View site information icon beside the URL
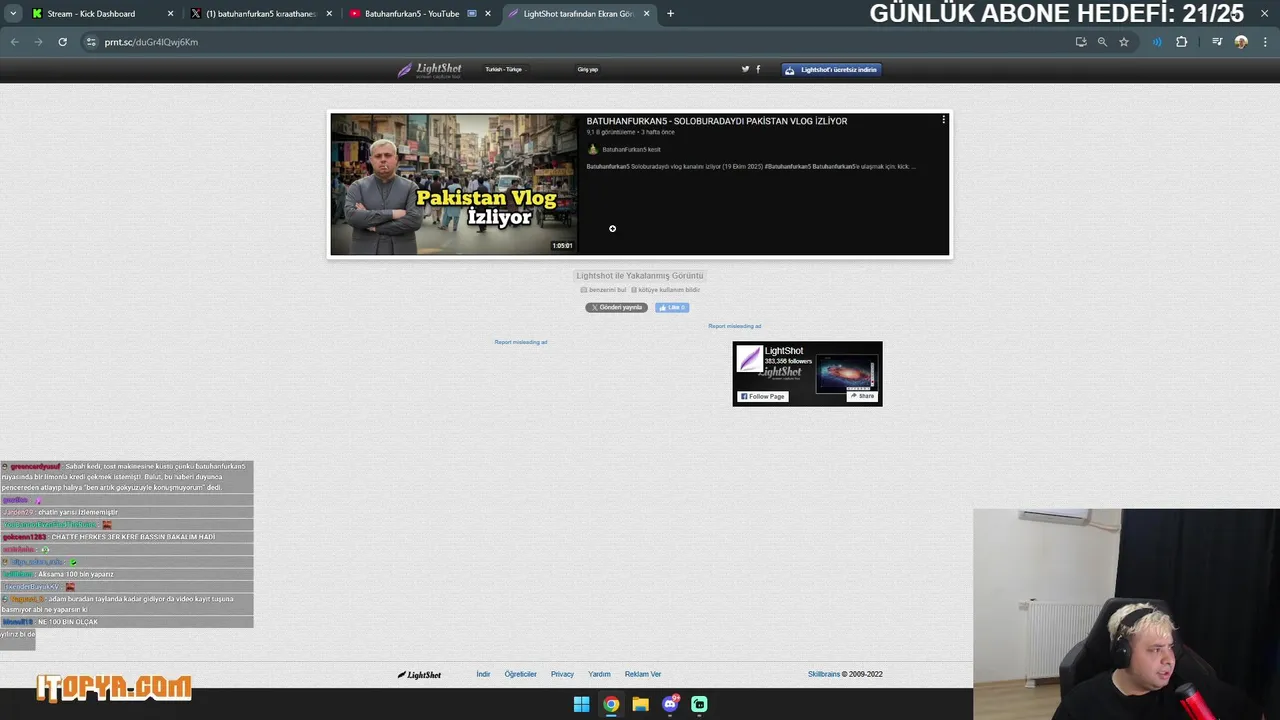The height and width of the screenshot is (720, 1280). click(x=91, y=42)
